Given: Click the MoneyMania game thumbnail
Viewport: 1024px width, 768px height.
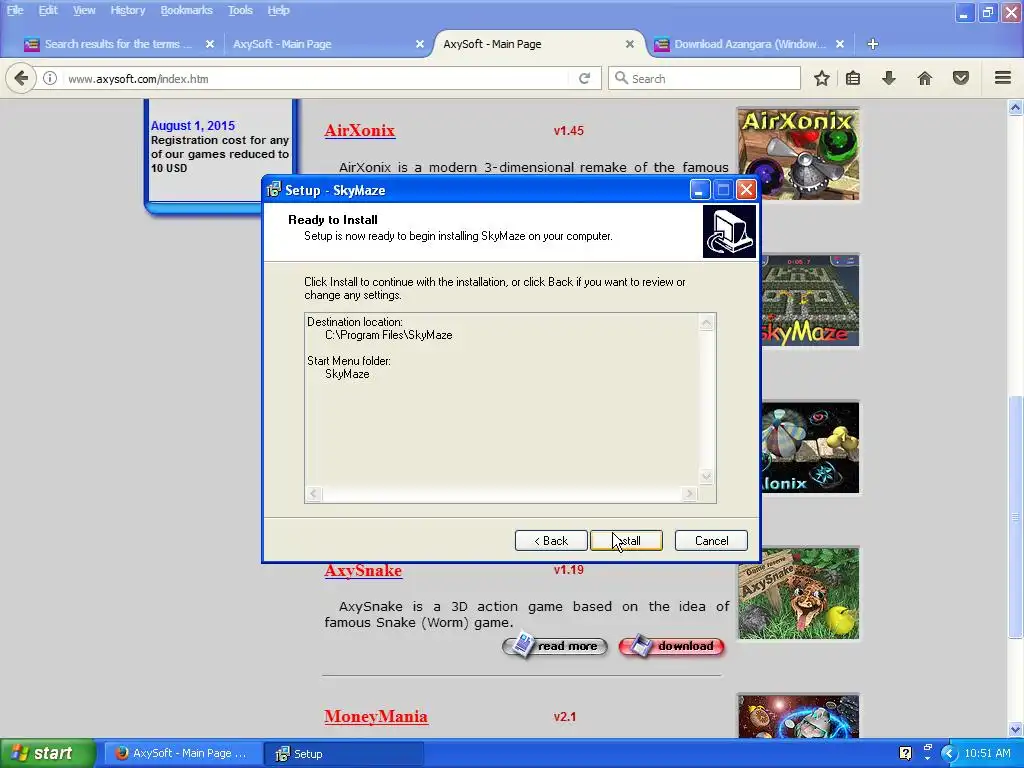Looking at the screenshot, I should click(798, 716).
